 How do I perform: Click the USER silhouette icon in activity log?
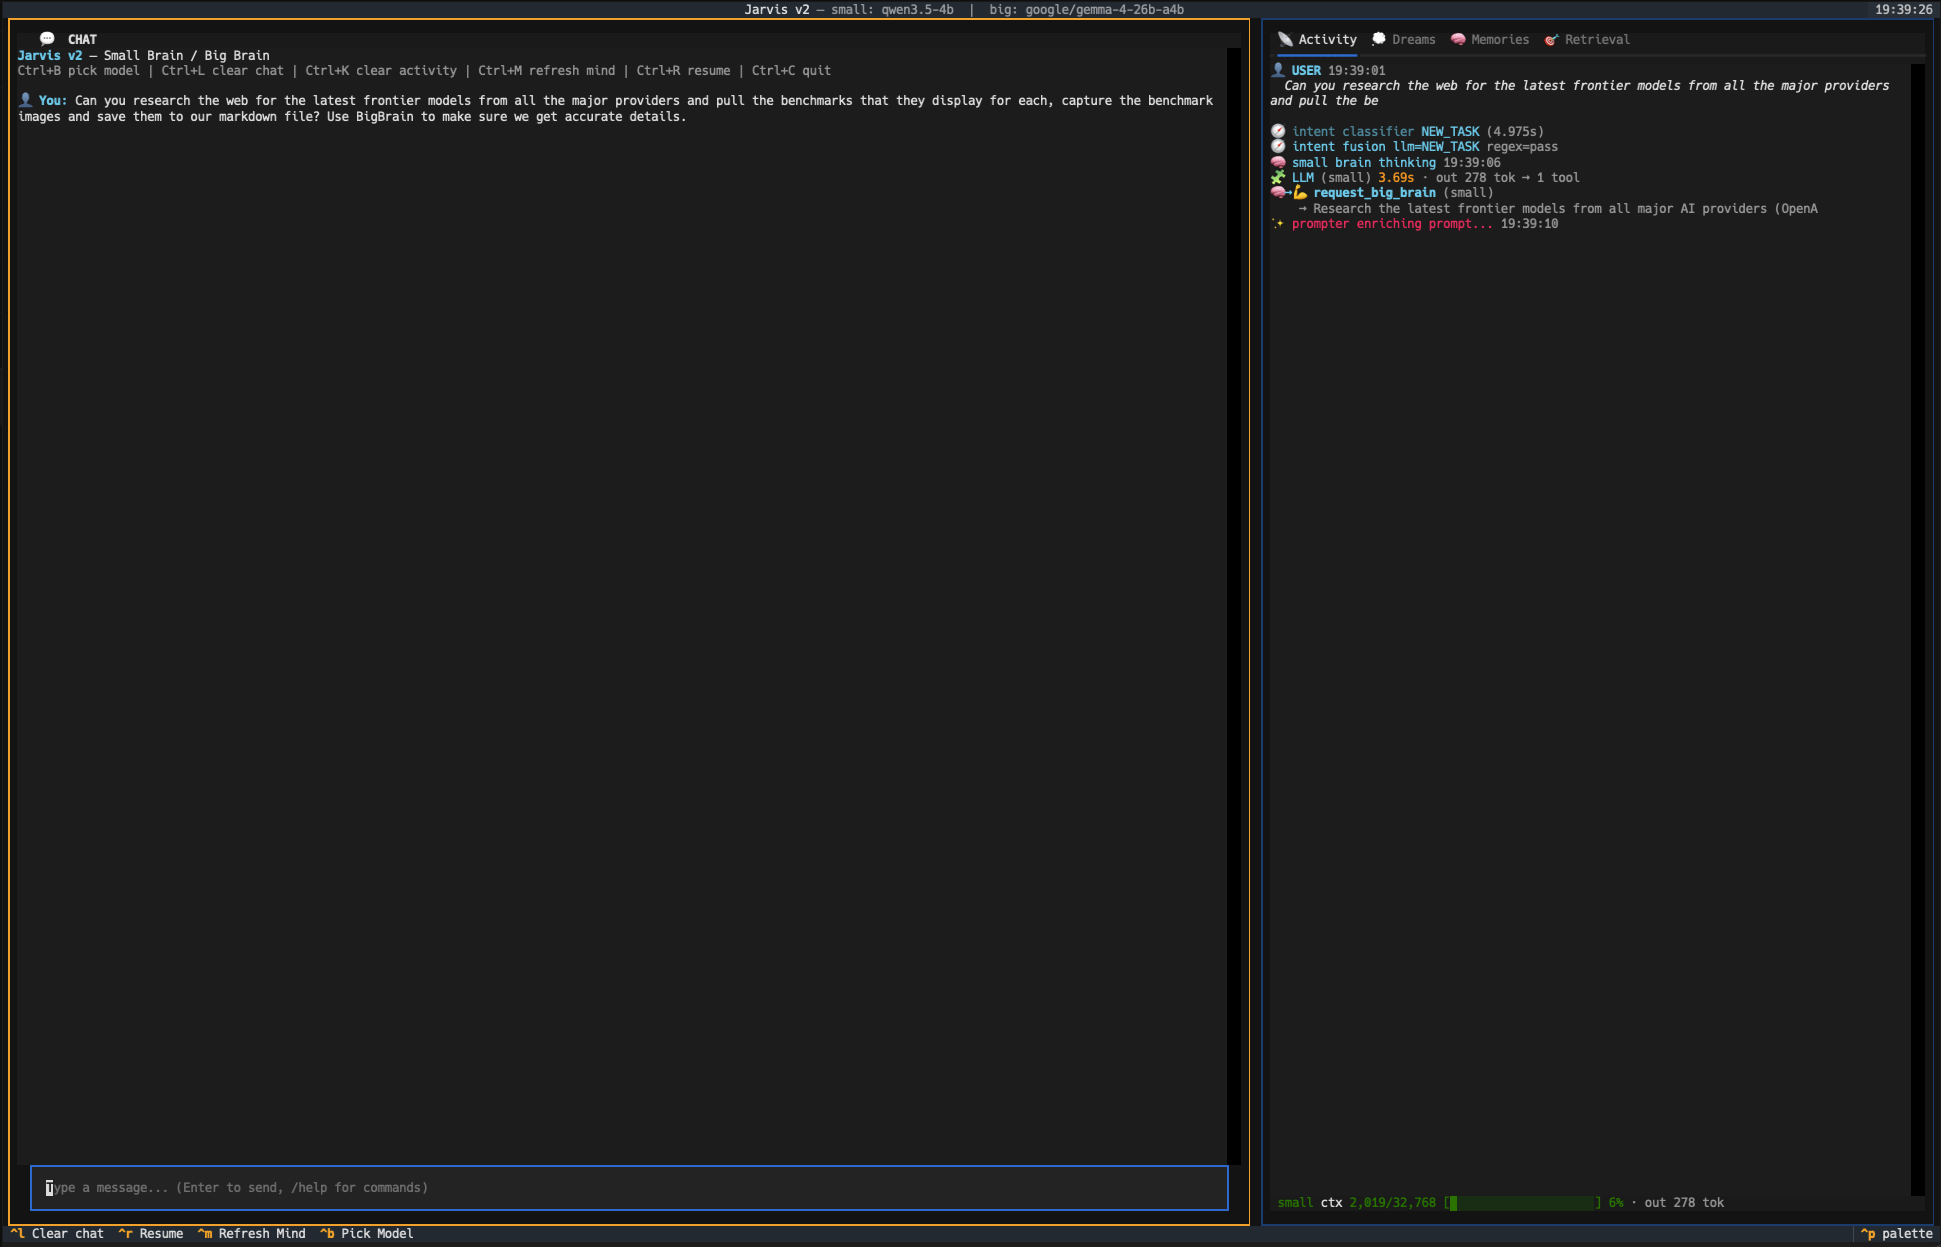1278,70
